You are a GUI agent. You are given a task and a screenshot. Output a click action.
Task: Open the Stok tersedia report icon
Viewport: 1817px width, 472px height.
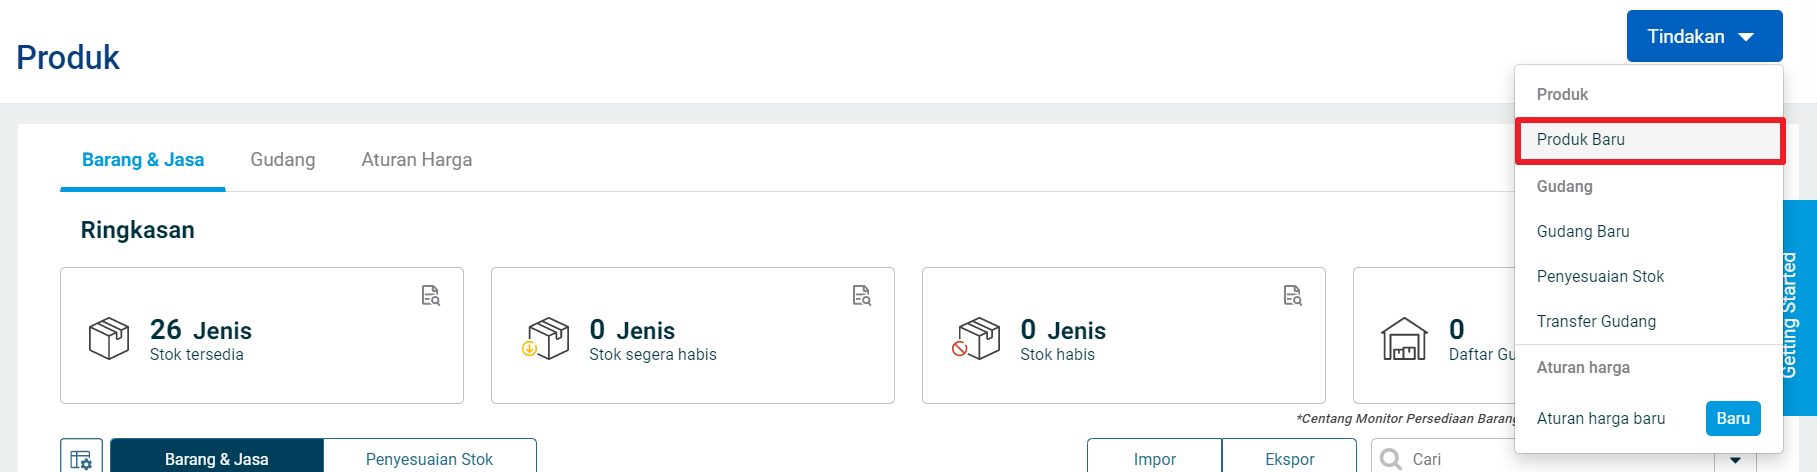point(431,295)
